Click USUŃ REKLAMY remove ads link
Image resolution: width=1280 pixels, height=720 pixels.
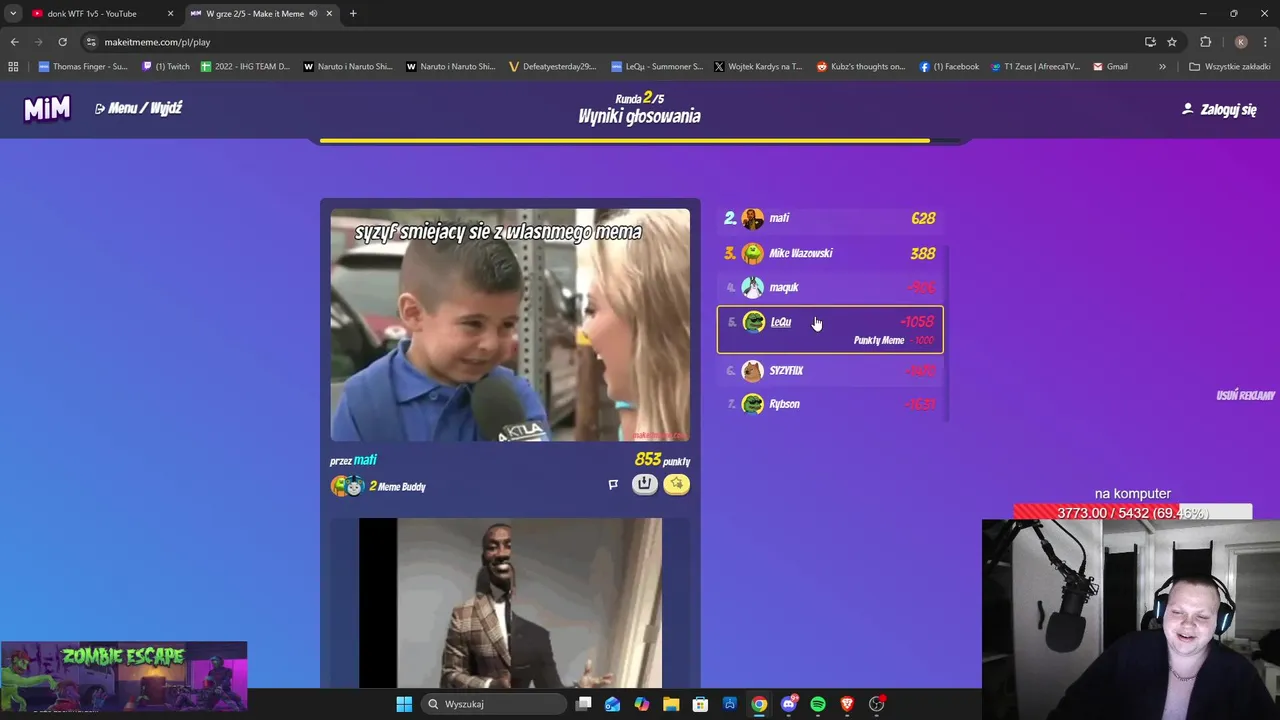pyautogui.click(x=1245, y=396)
